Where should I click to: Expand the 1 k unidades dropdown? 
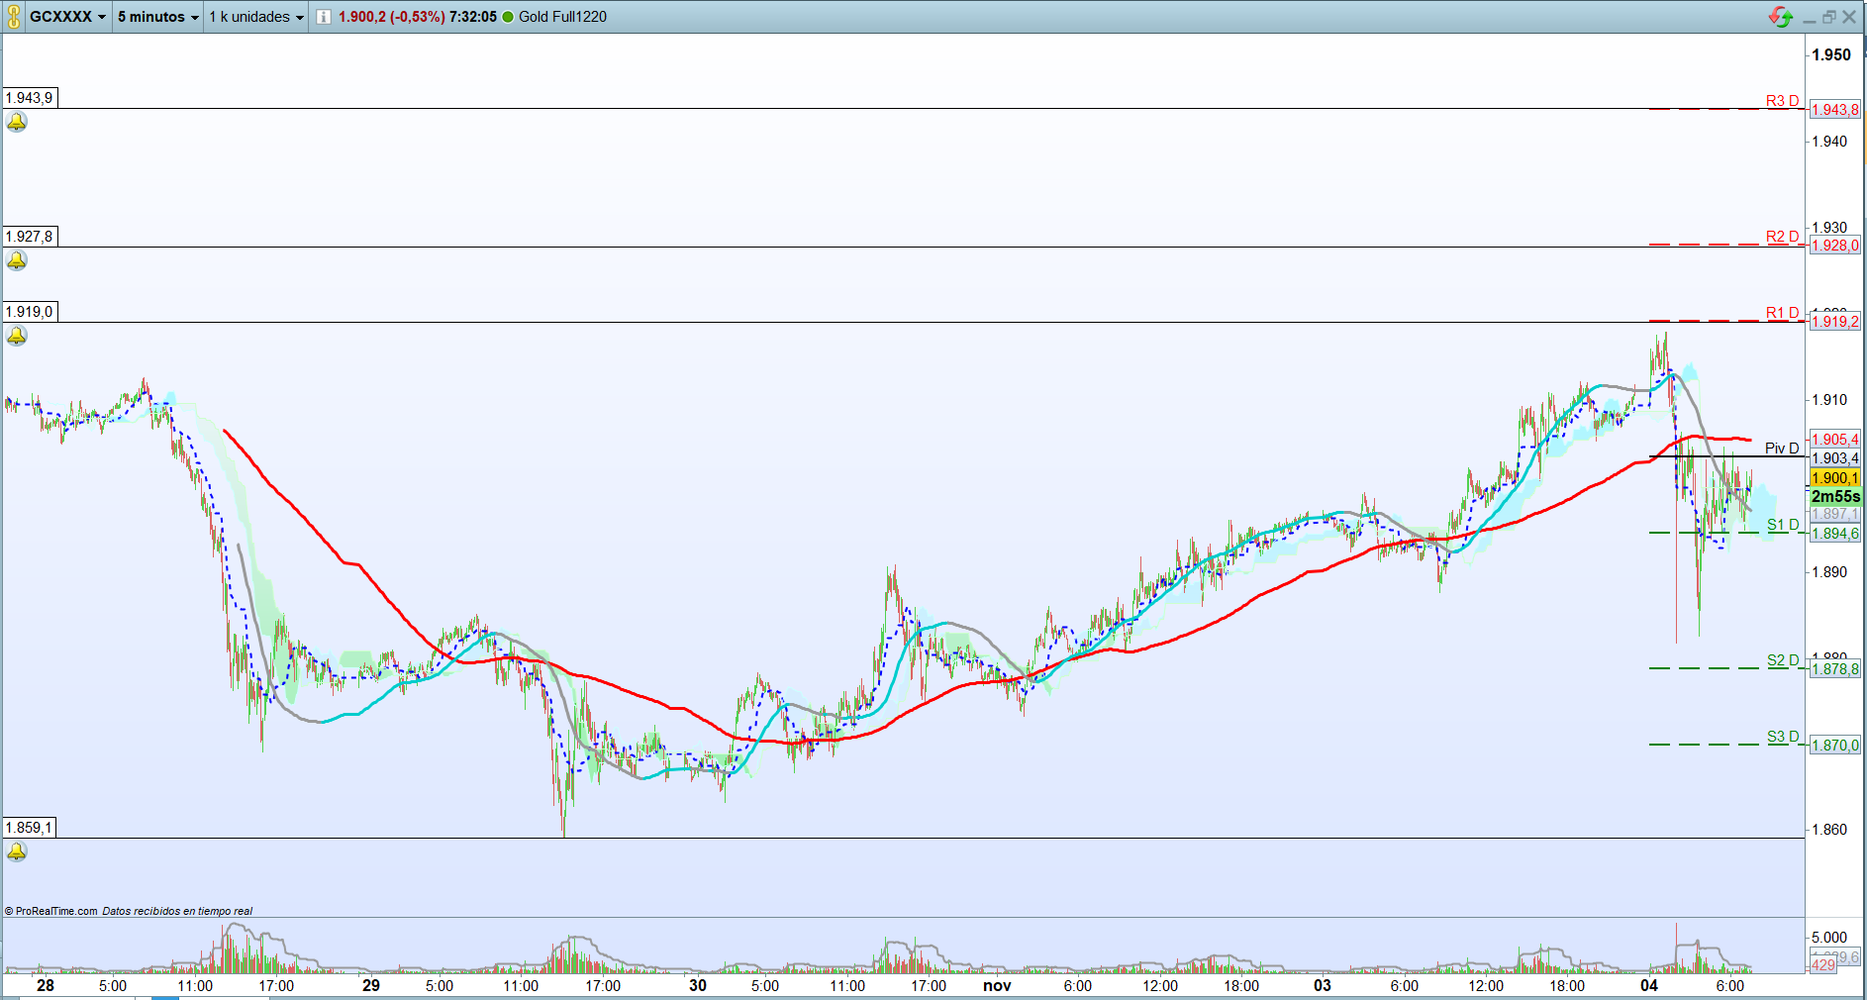click(256, 17)
